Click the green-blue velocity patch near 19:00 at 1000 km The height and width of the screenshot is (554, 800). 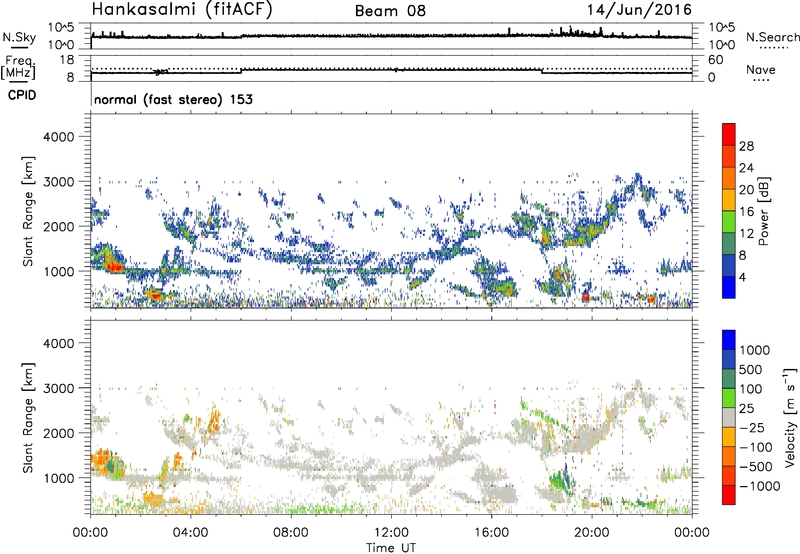[562, 481]
